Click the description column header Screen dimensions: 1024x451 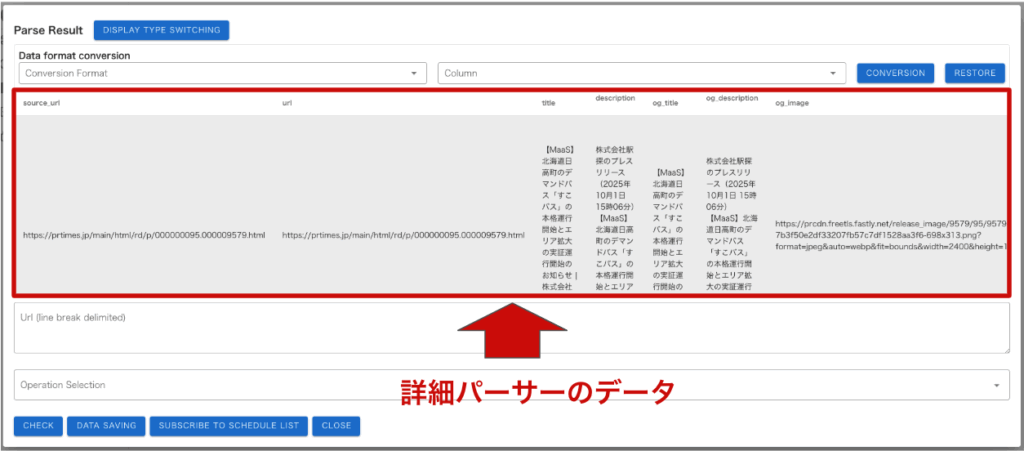click(x=615, y=98)
